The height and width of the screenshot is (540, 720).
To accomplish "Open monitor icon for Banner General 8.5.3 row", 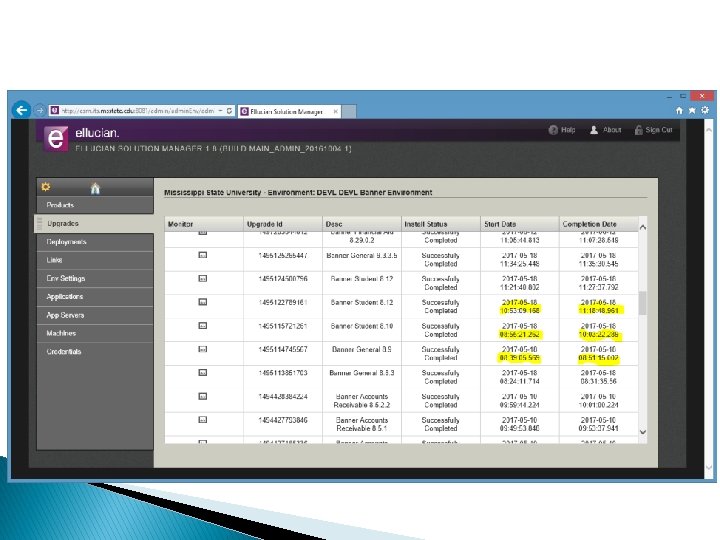I will coord(202,372).
